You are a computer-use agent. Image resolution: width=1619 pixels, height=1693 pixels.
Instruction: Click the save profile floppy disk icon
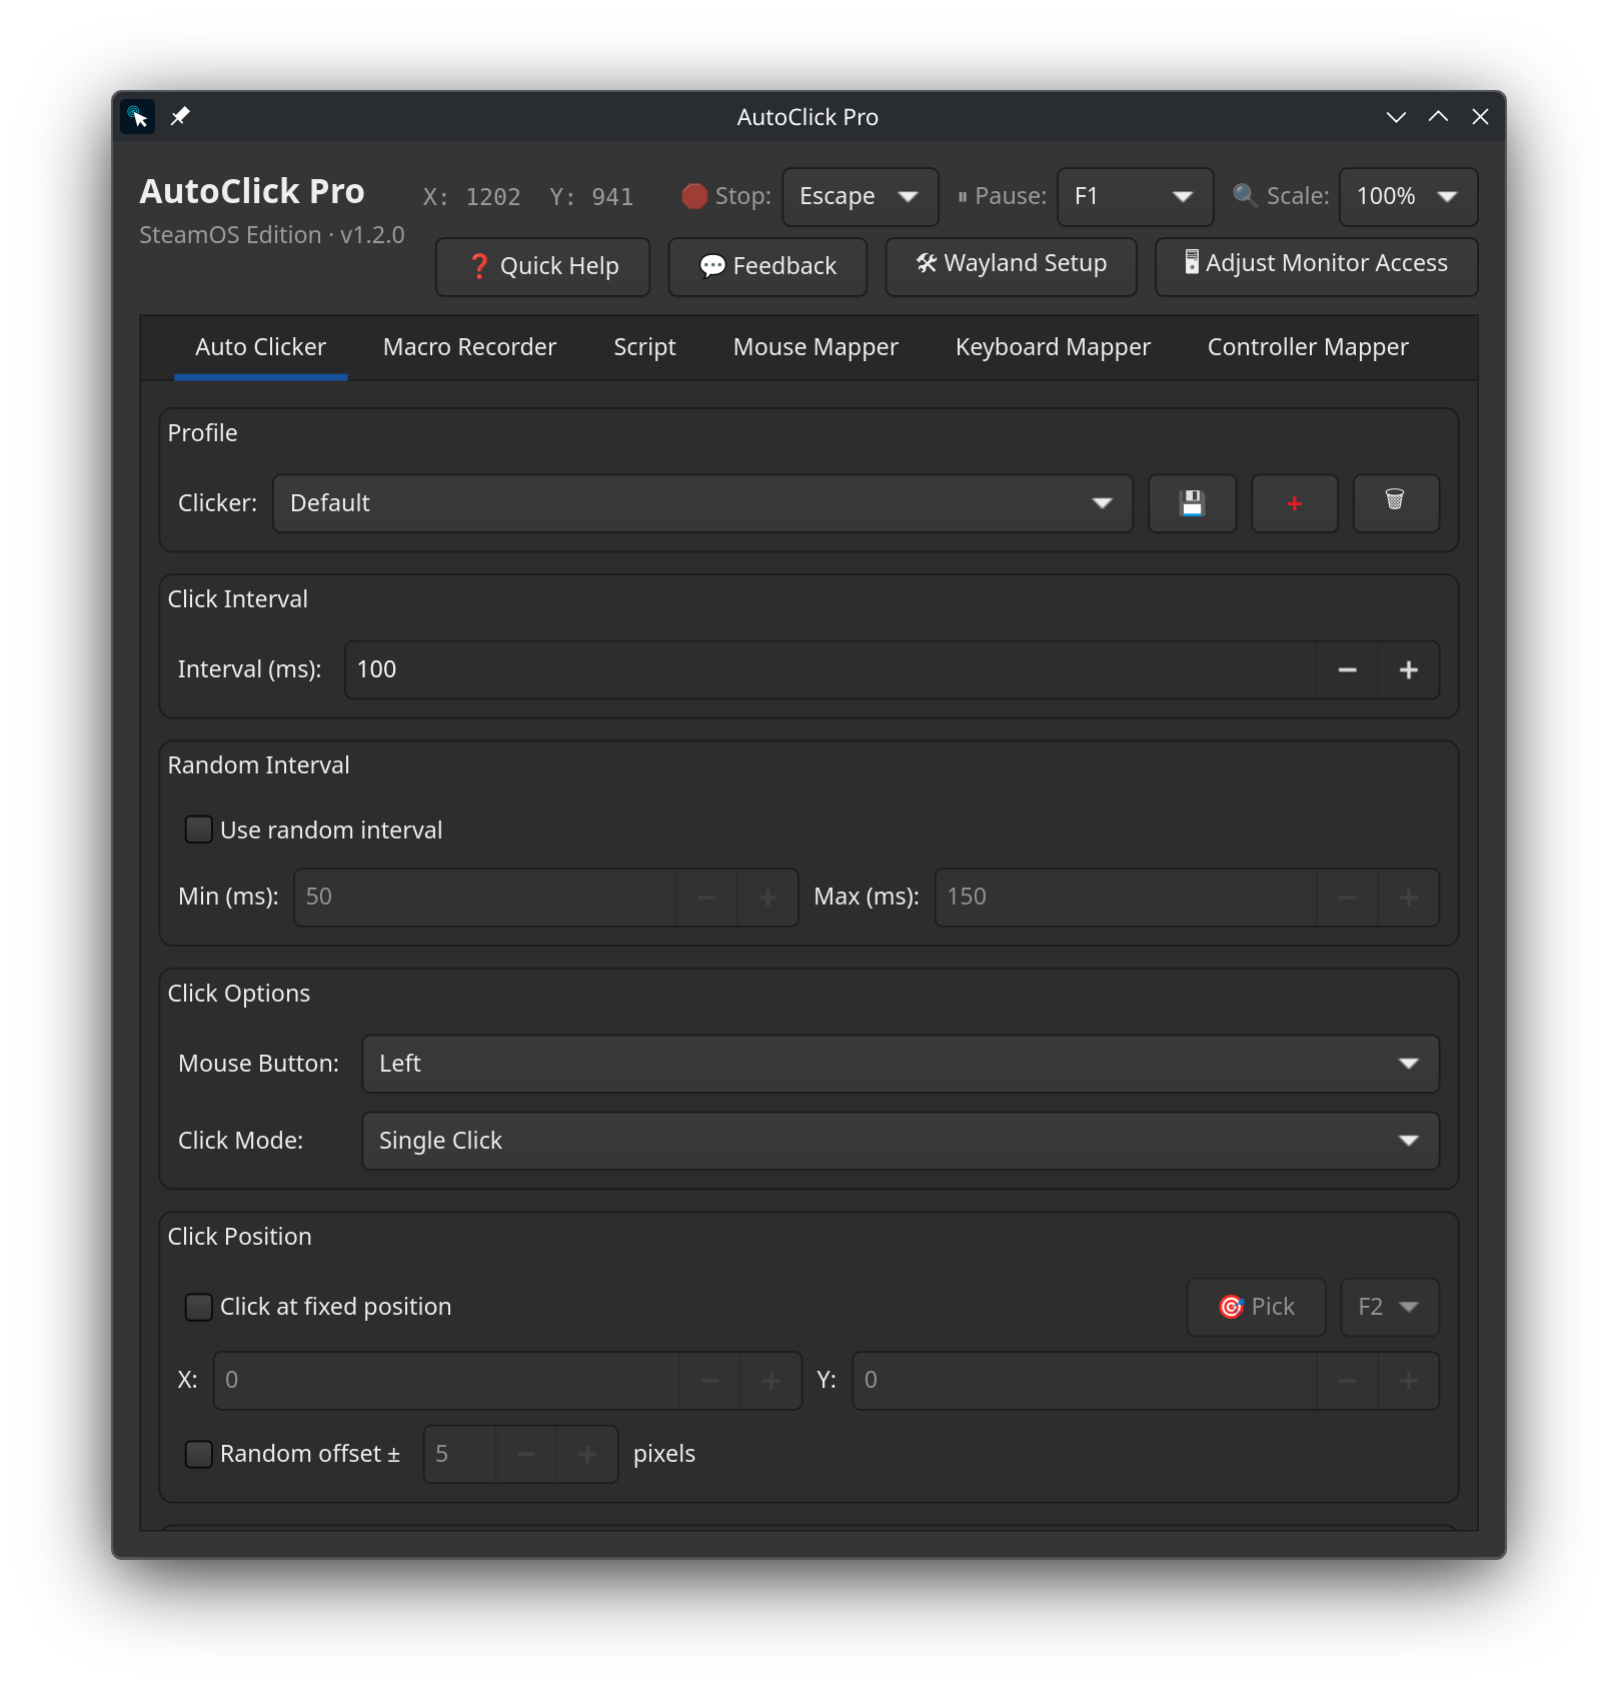pos(1192,503)
